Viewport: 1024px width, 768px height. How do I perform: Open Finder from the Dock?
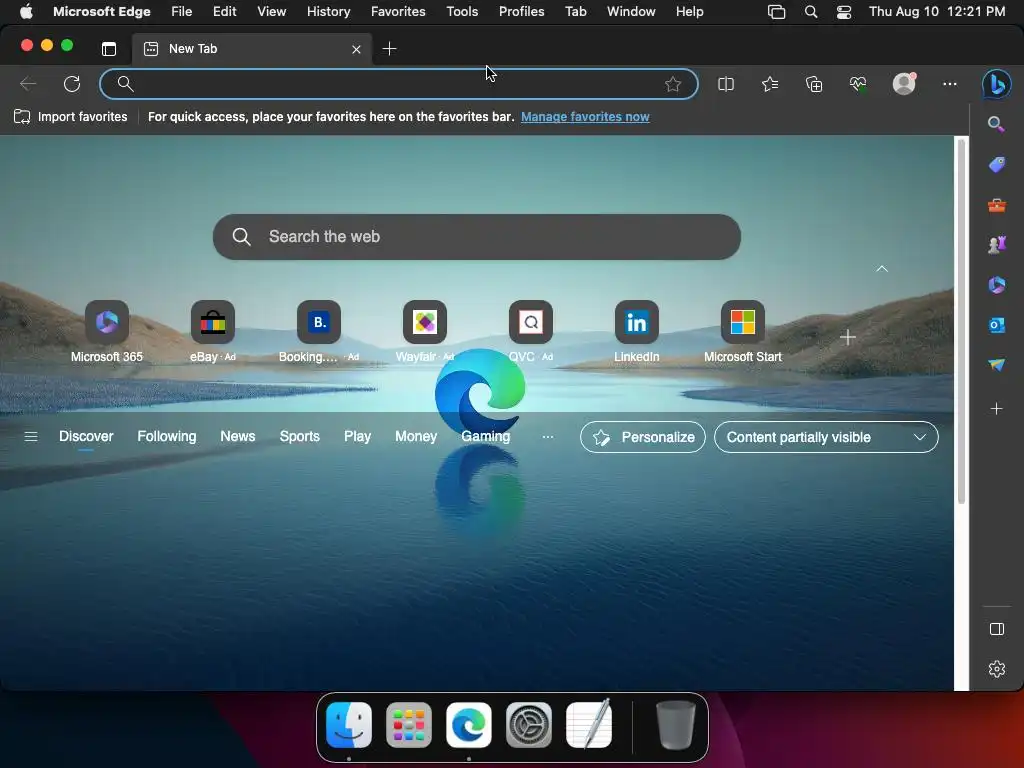point(349,725)
